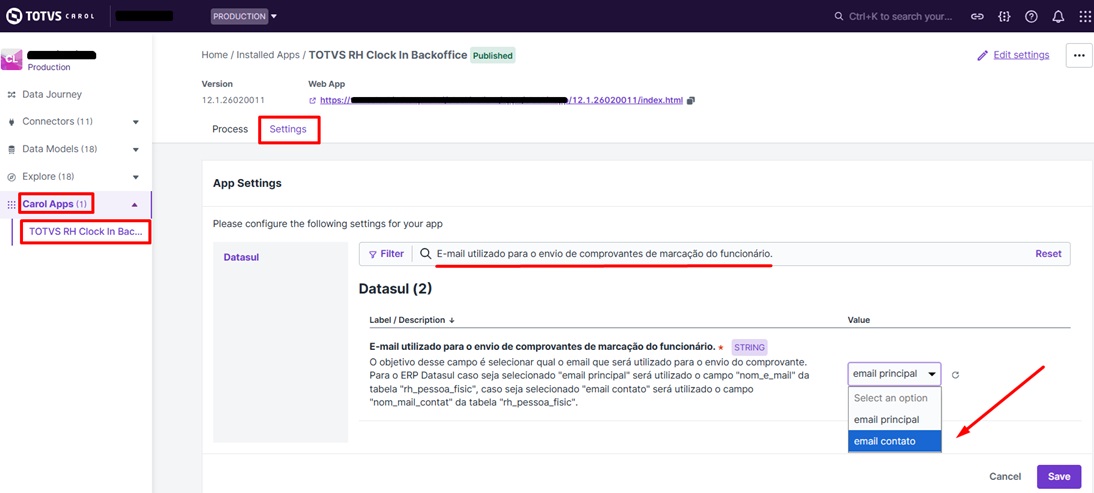This screenshot has height=493, width=1094.
Task: Click the magnifier icon in settings search
Action: coord(425,255)
